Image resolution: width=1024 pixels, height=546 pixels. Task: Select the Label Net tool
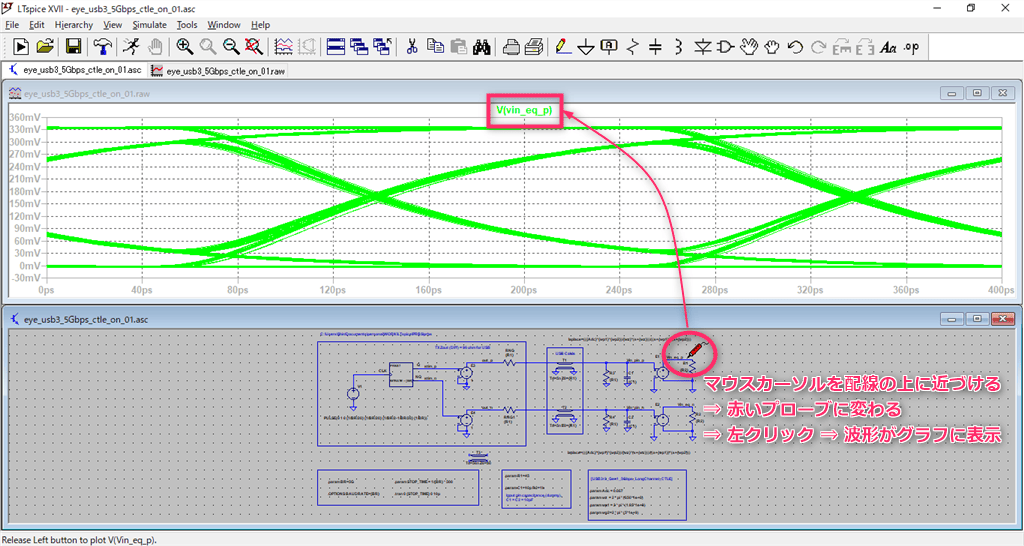(x=609, y=47)
